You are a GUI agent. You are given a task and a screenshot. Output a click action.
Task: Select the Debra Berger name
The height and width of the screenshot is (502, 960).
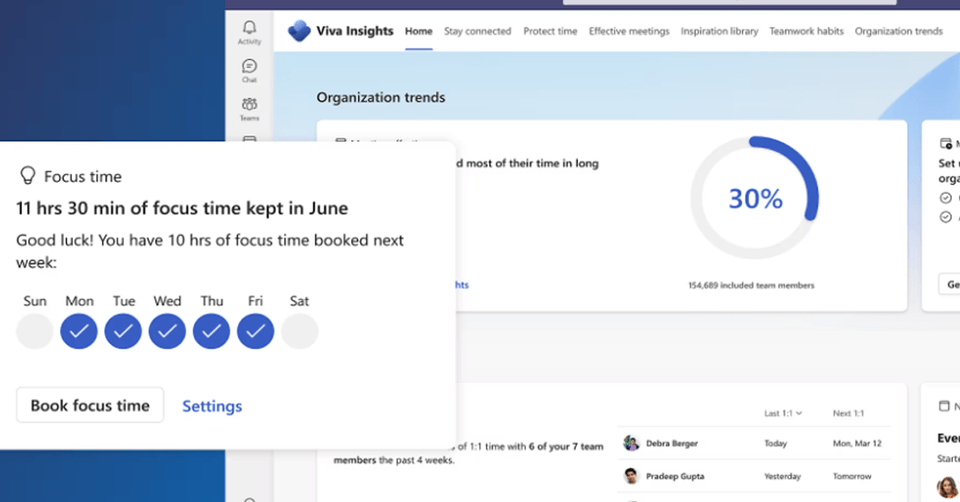(x=672, y=443)
